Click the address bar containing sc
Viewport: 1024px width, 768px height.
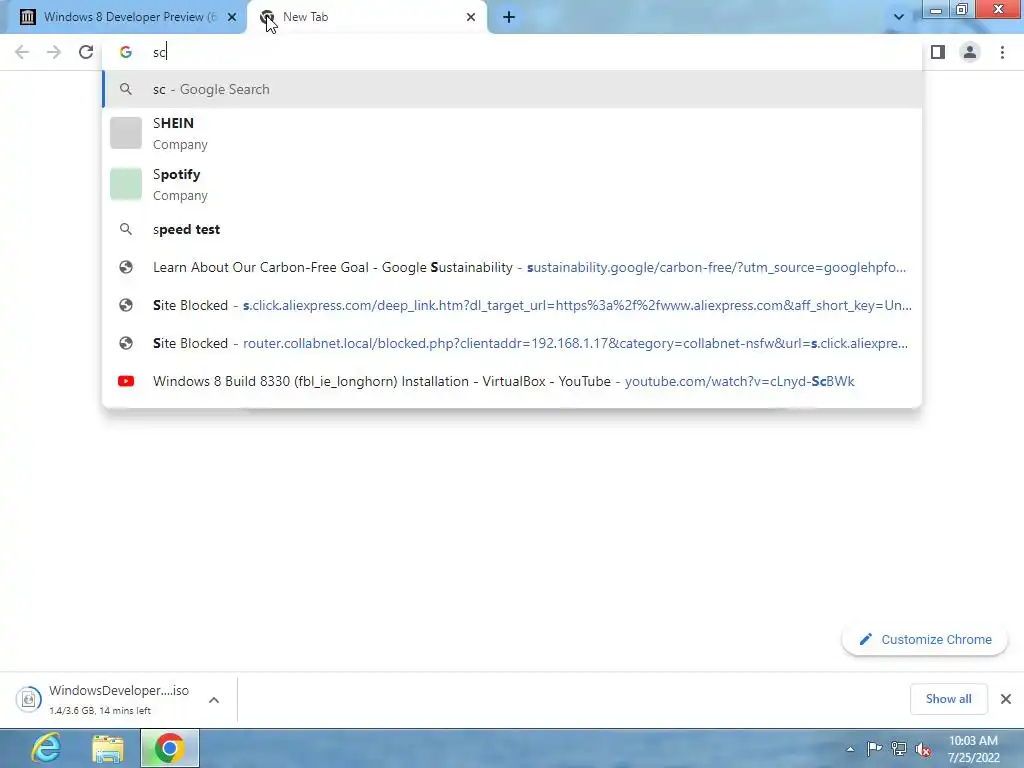coord(513,52)
